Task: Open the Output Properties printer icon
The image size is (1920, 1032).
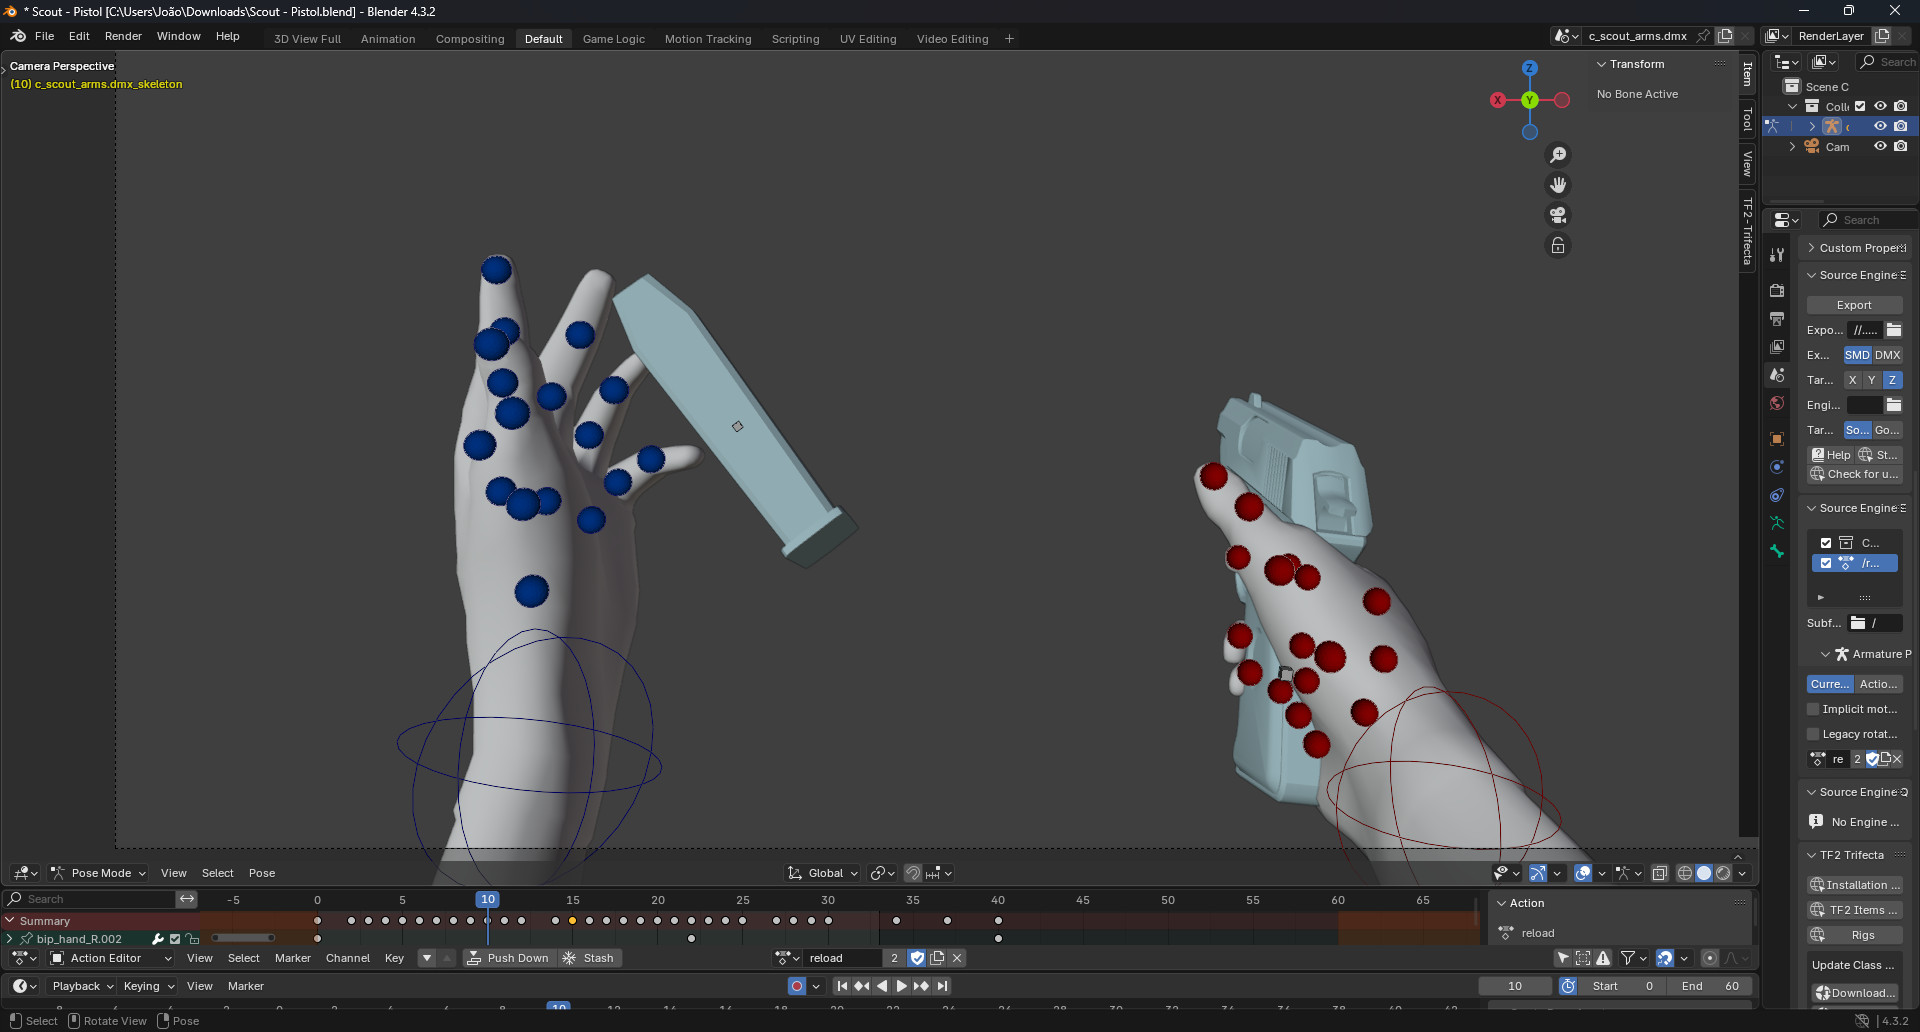Action: [x=1777, y=318]
